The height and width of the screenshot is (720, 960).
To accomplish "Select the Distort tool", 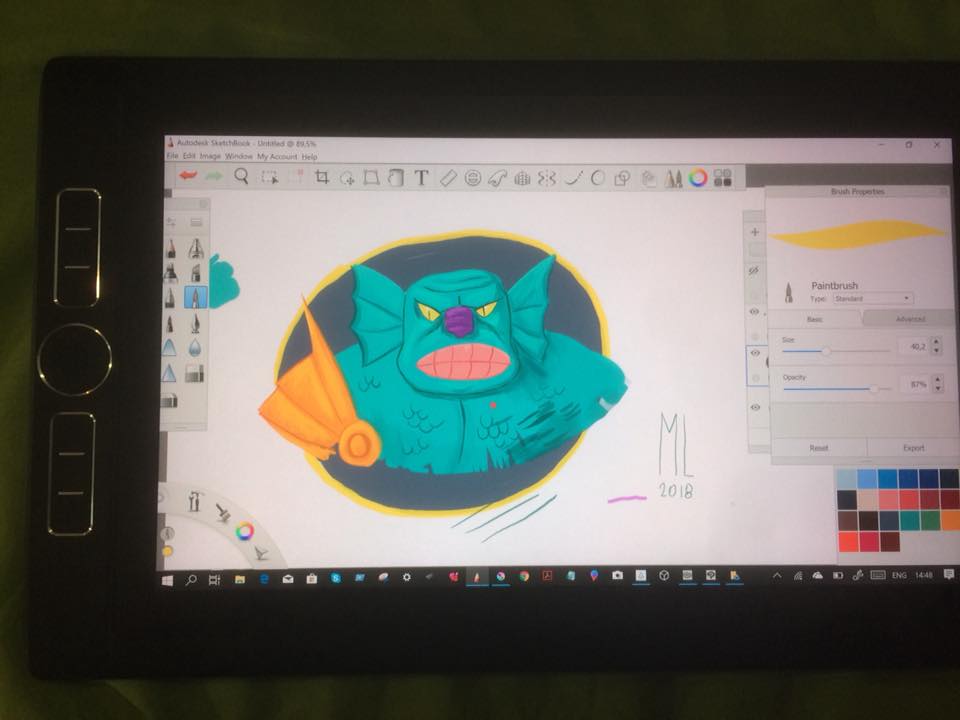I will point(371,178).
